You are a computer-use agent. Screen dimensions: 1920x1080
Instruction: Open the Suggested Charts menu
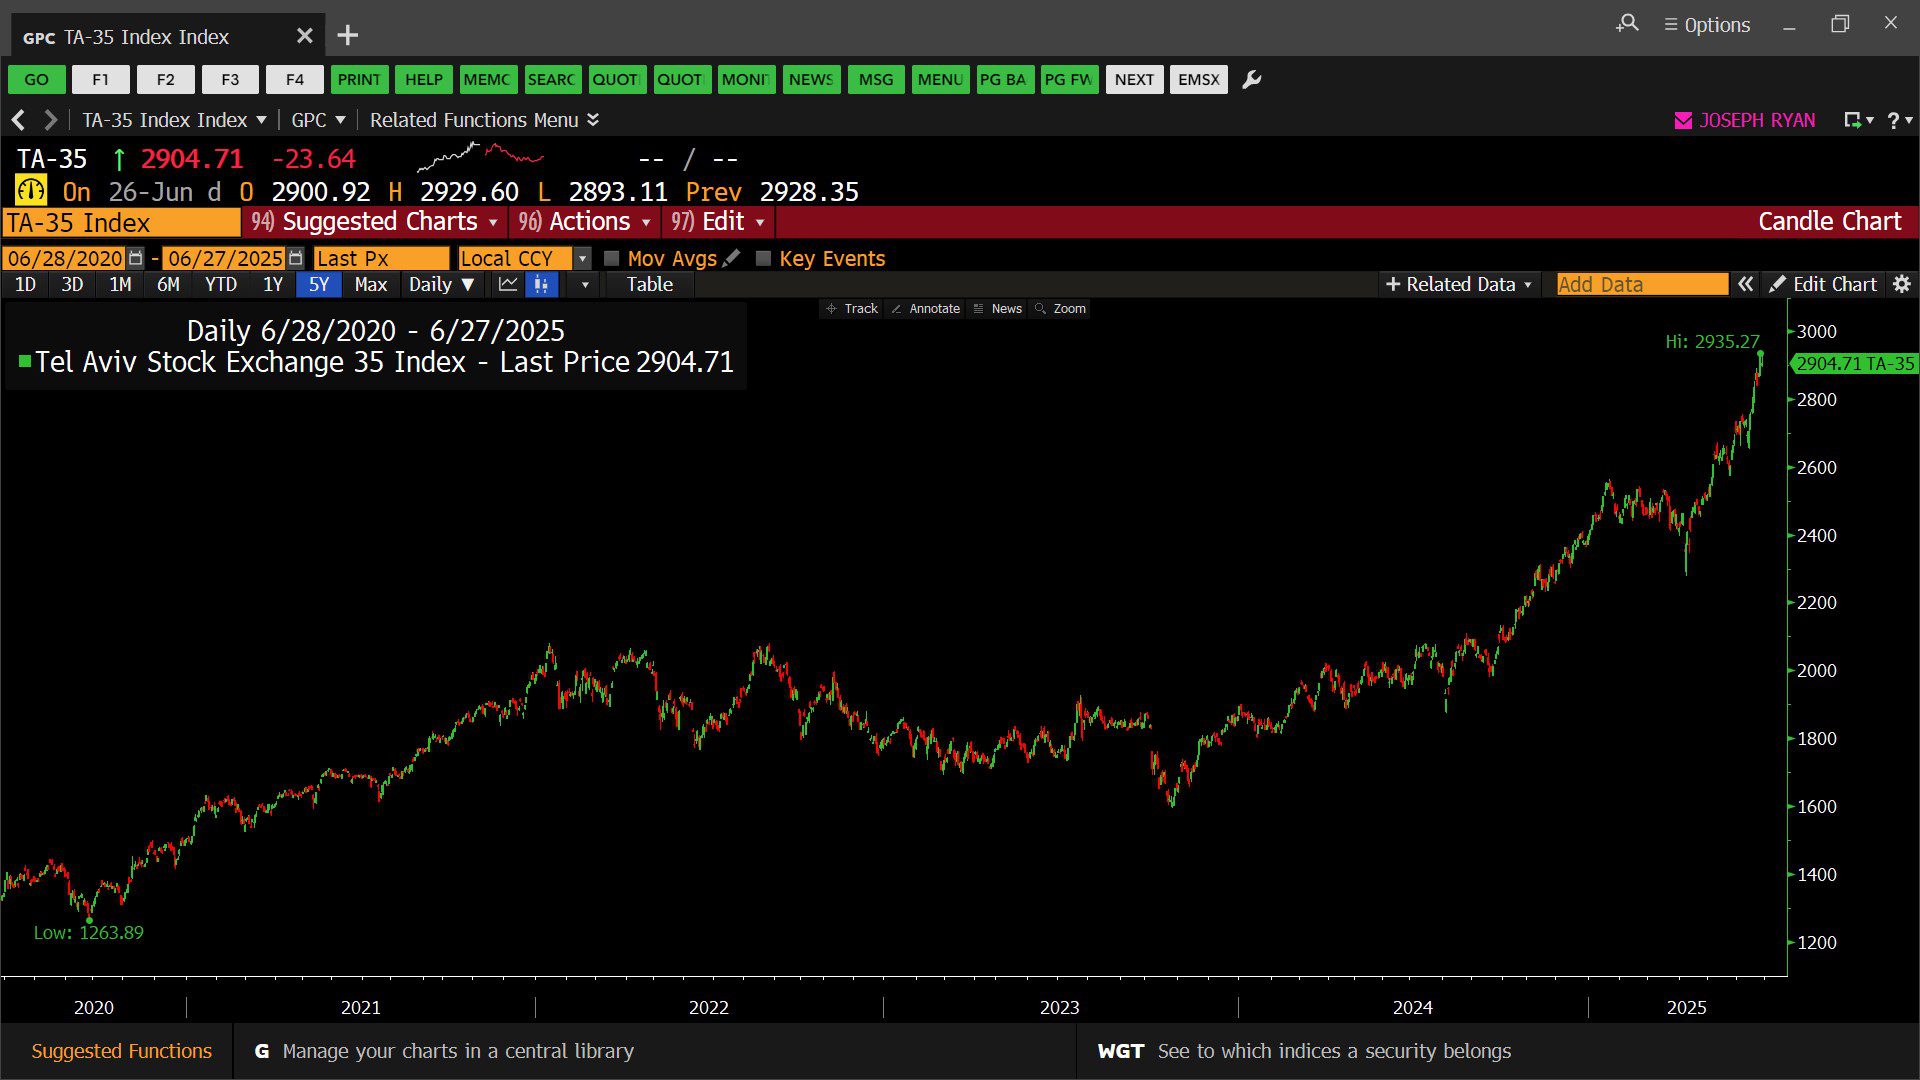click(x=379, y=222)
